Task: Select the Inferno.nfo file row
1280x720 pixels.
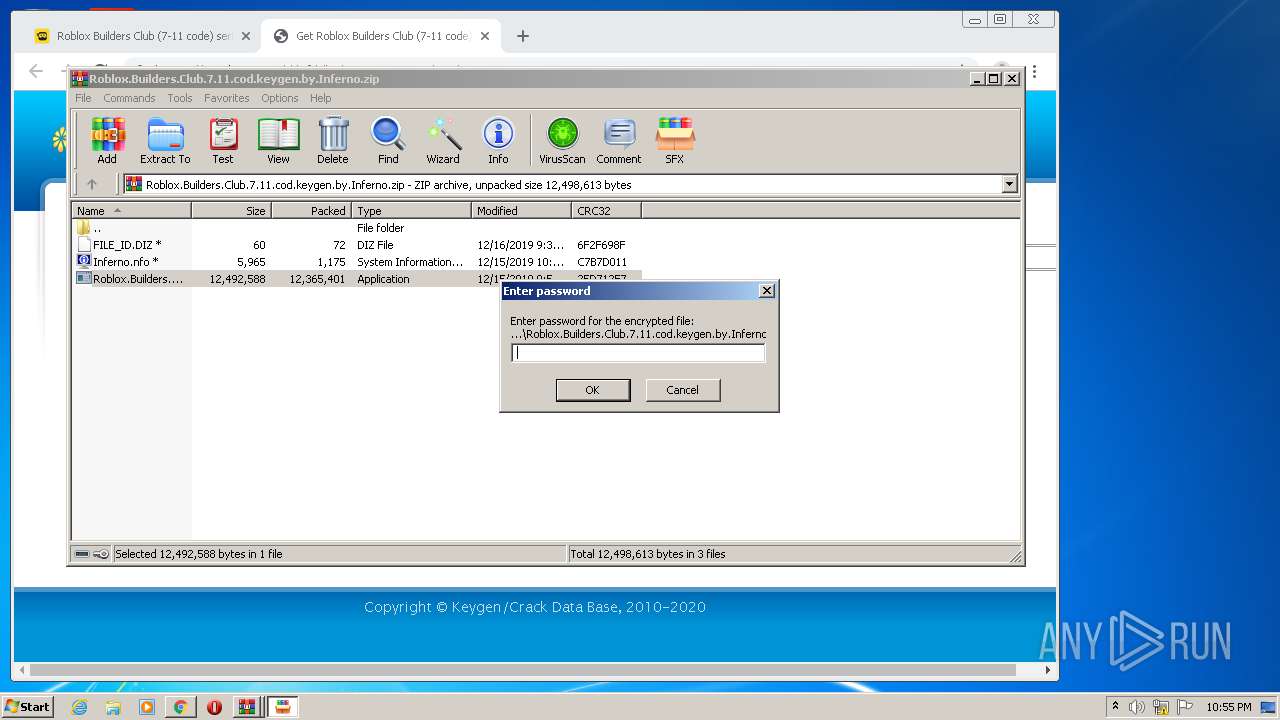Action: (357, 262)
